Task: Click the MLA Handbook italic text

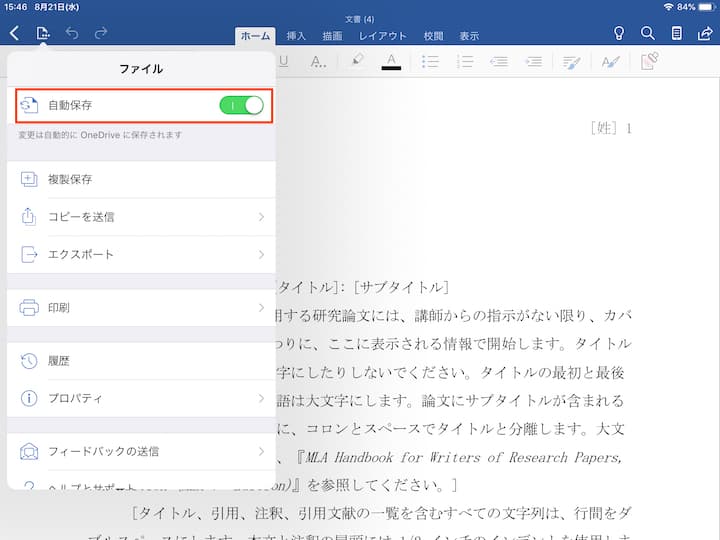Action: pos(463,457)
